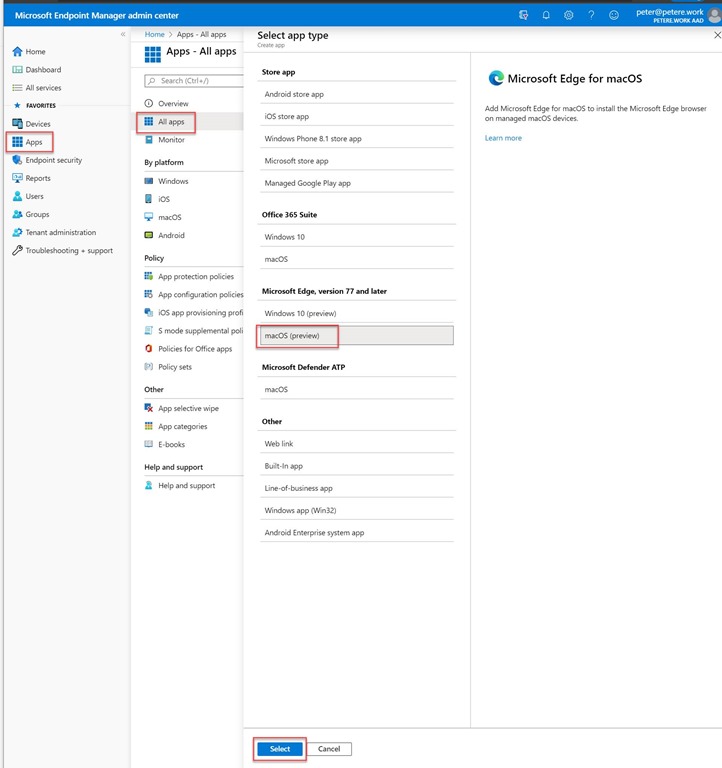
Task: Choose Android store app type
Action: 294,94
